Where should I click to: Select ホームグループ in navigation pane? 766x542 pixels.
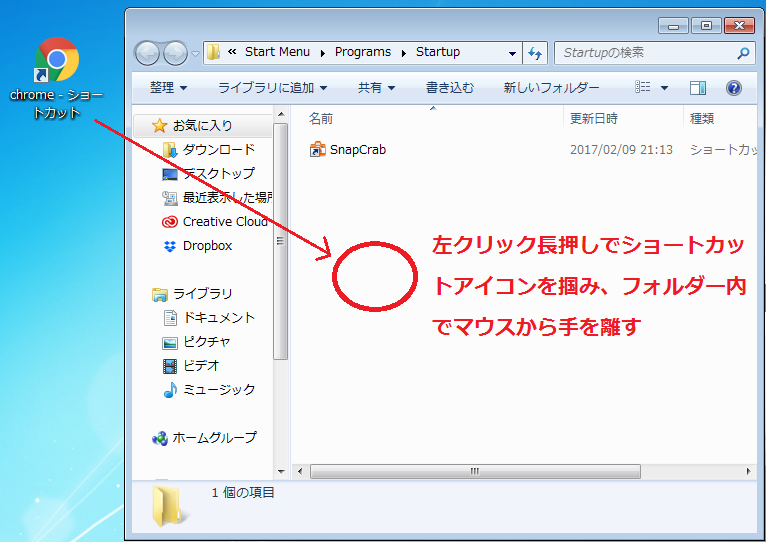214,437
